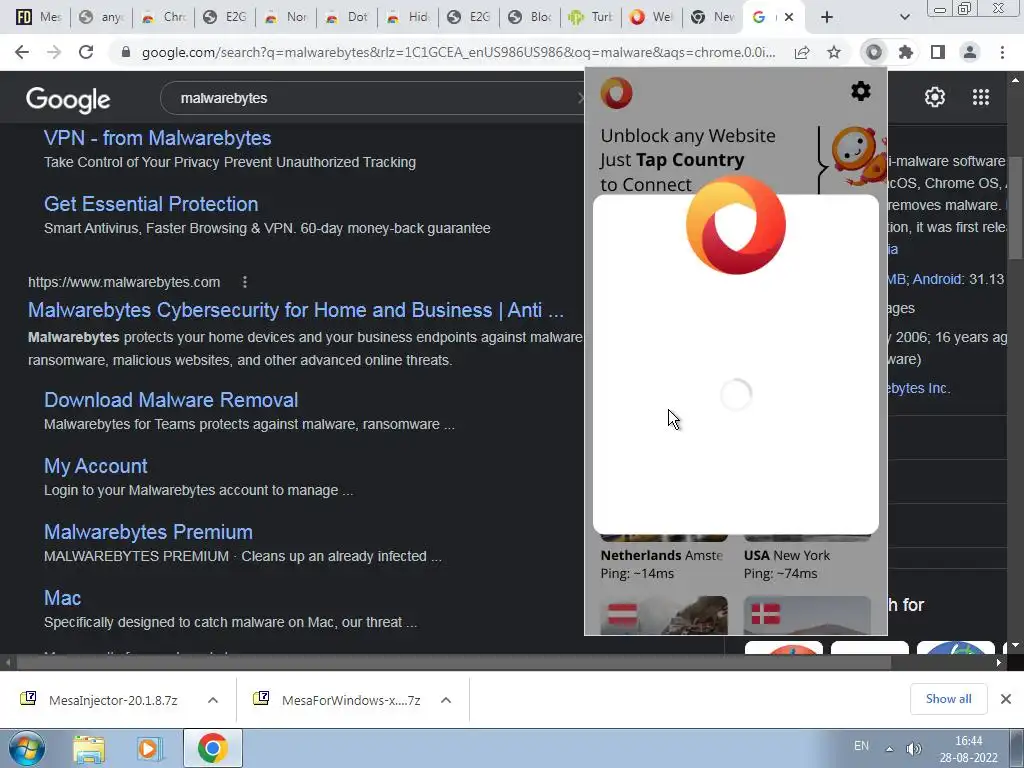
Task: Open the Google apps grid
Action: coord(981,97)
